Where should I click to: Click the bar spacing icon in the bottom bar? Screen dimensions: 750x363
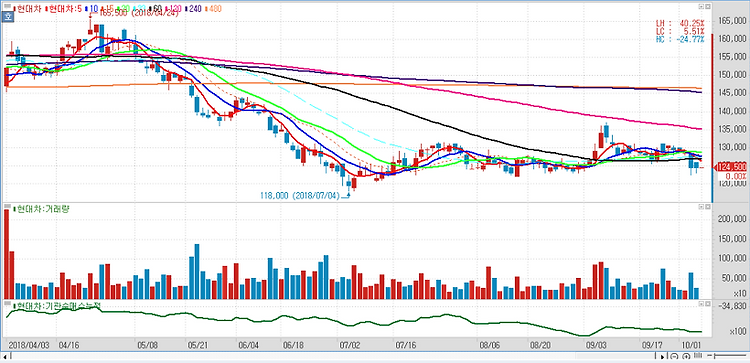pos(698,355)
